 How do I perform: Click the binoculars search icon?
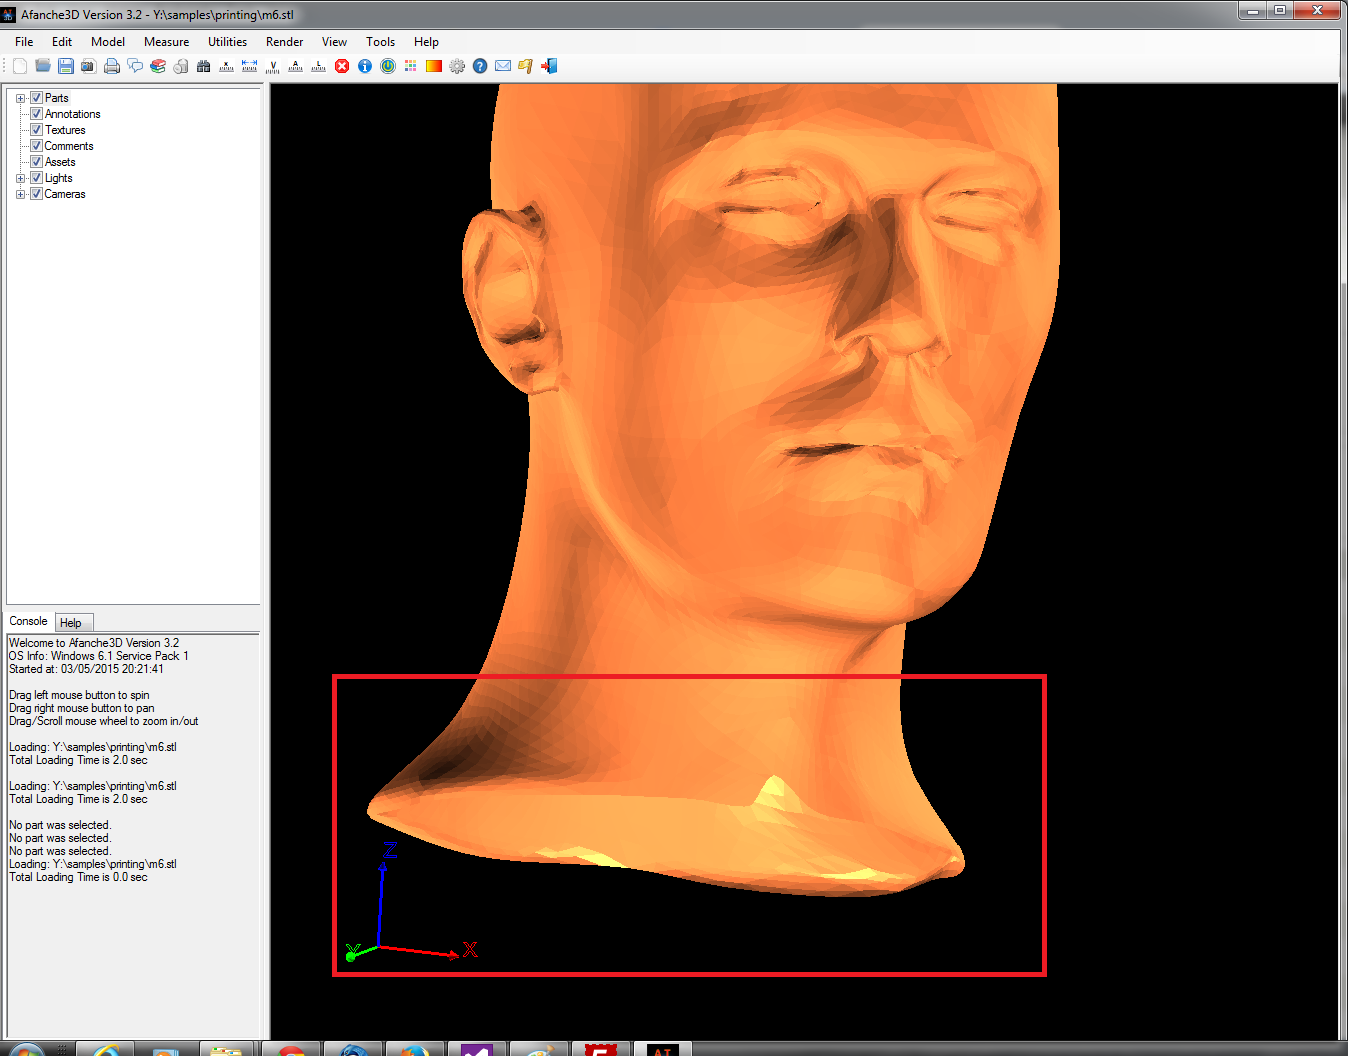point(204,66)
